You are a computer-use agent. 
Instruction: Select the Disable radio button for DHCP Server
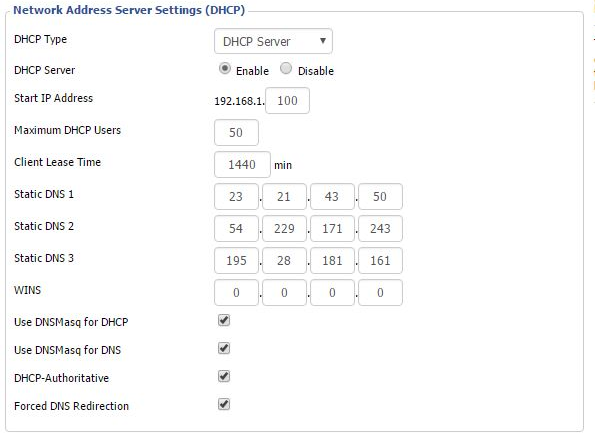coord(286,68)
